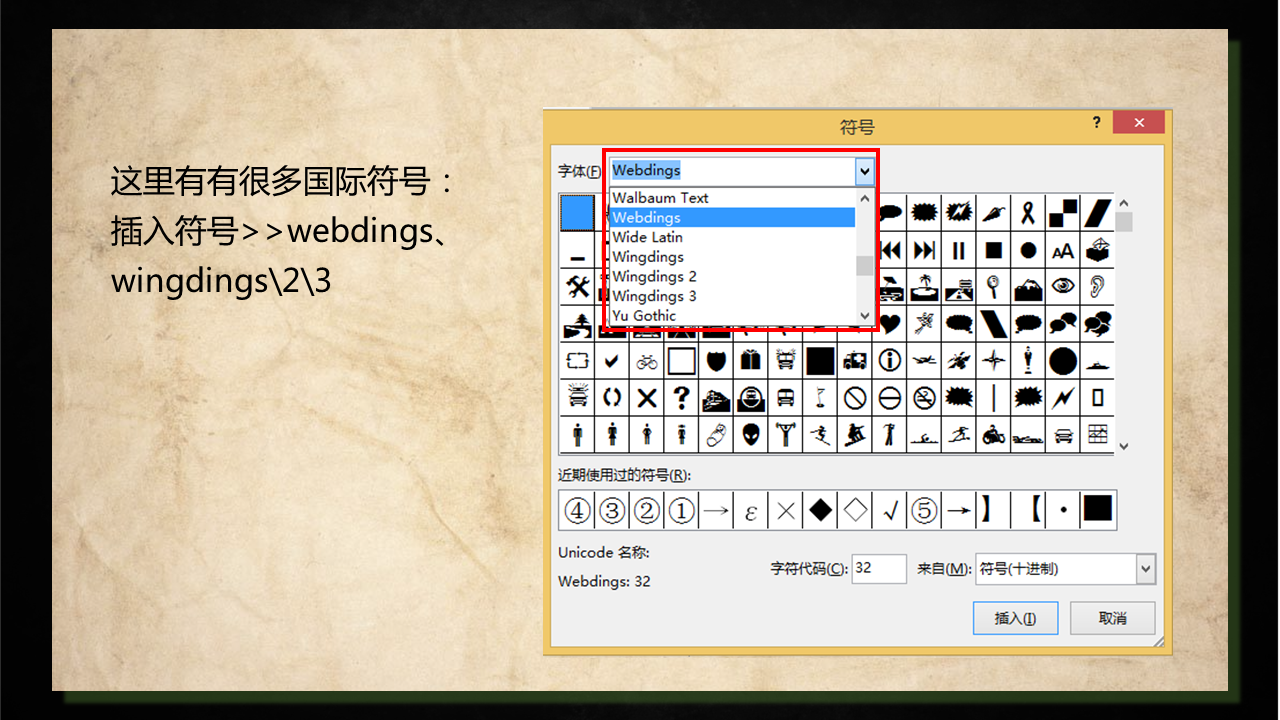Choose the skip-back rewind symbol
Image resolution: width=1280 pixels, height=720 pixels.
890,250
